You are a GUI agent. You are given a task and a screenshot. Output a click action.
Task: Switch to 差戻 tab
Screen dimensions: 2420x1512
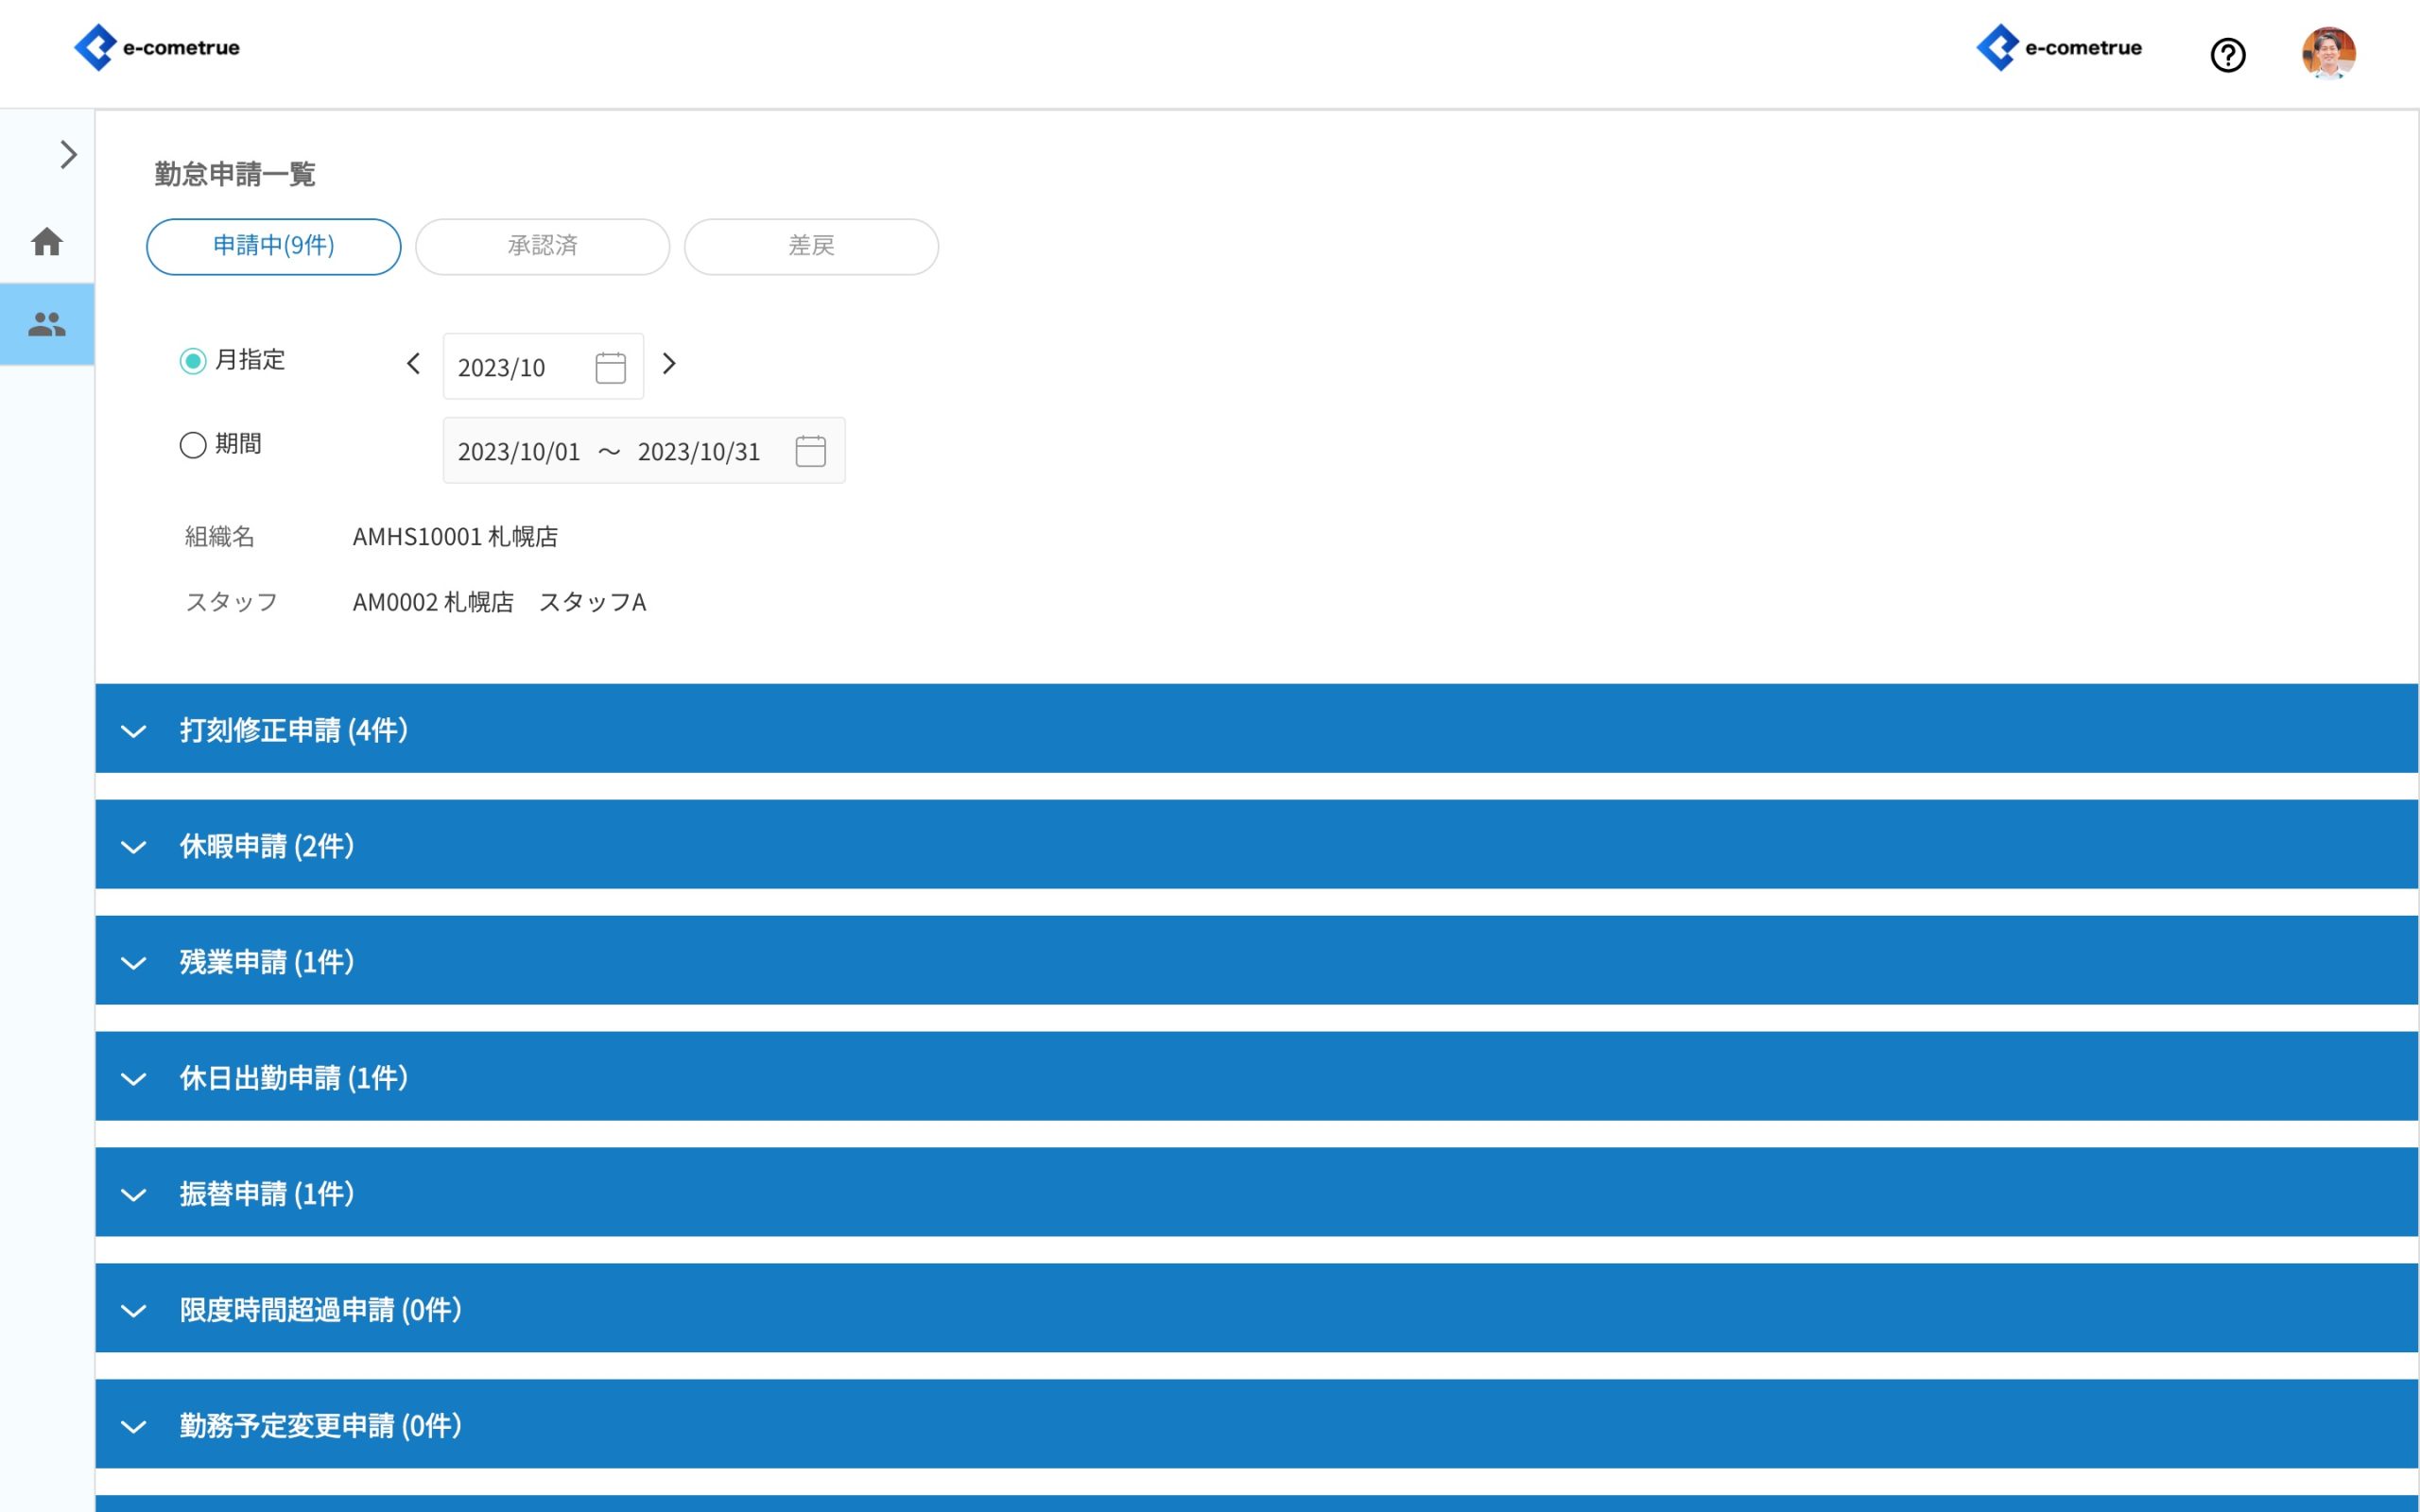tap(811, 246)
